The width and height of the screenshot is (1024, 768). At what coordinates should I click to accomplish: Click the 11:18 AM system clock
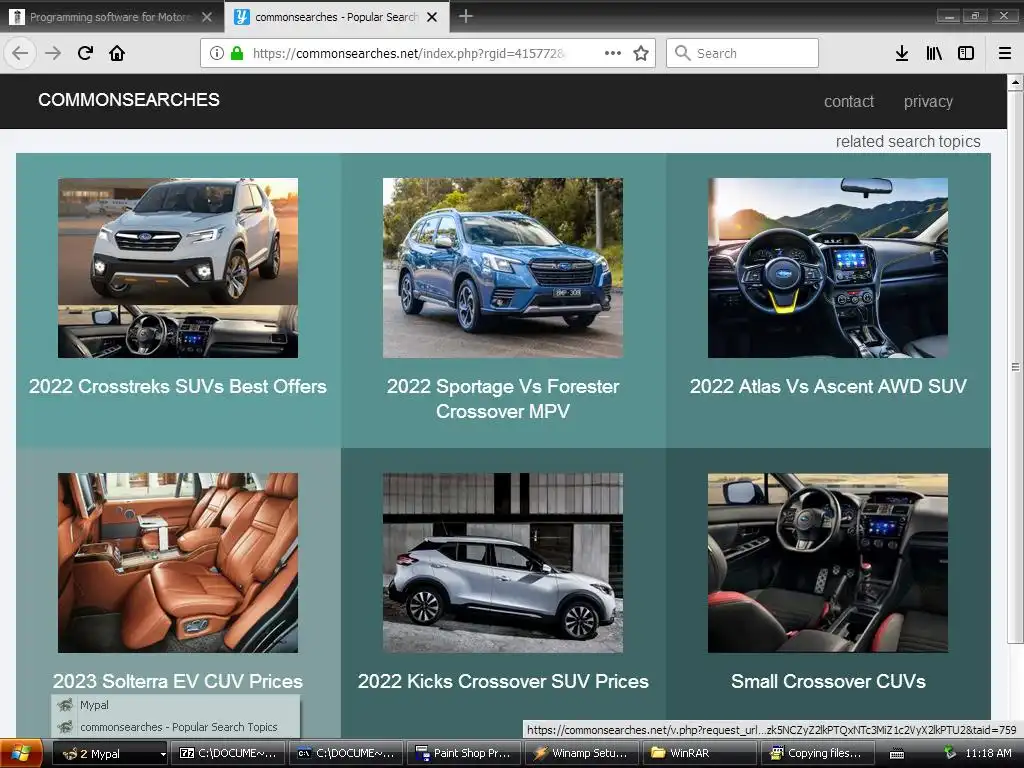(988, 754)
